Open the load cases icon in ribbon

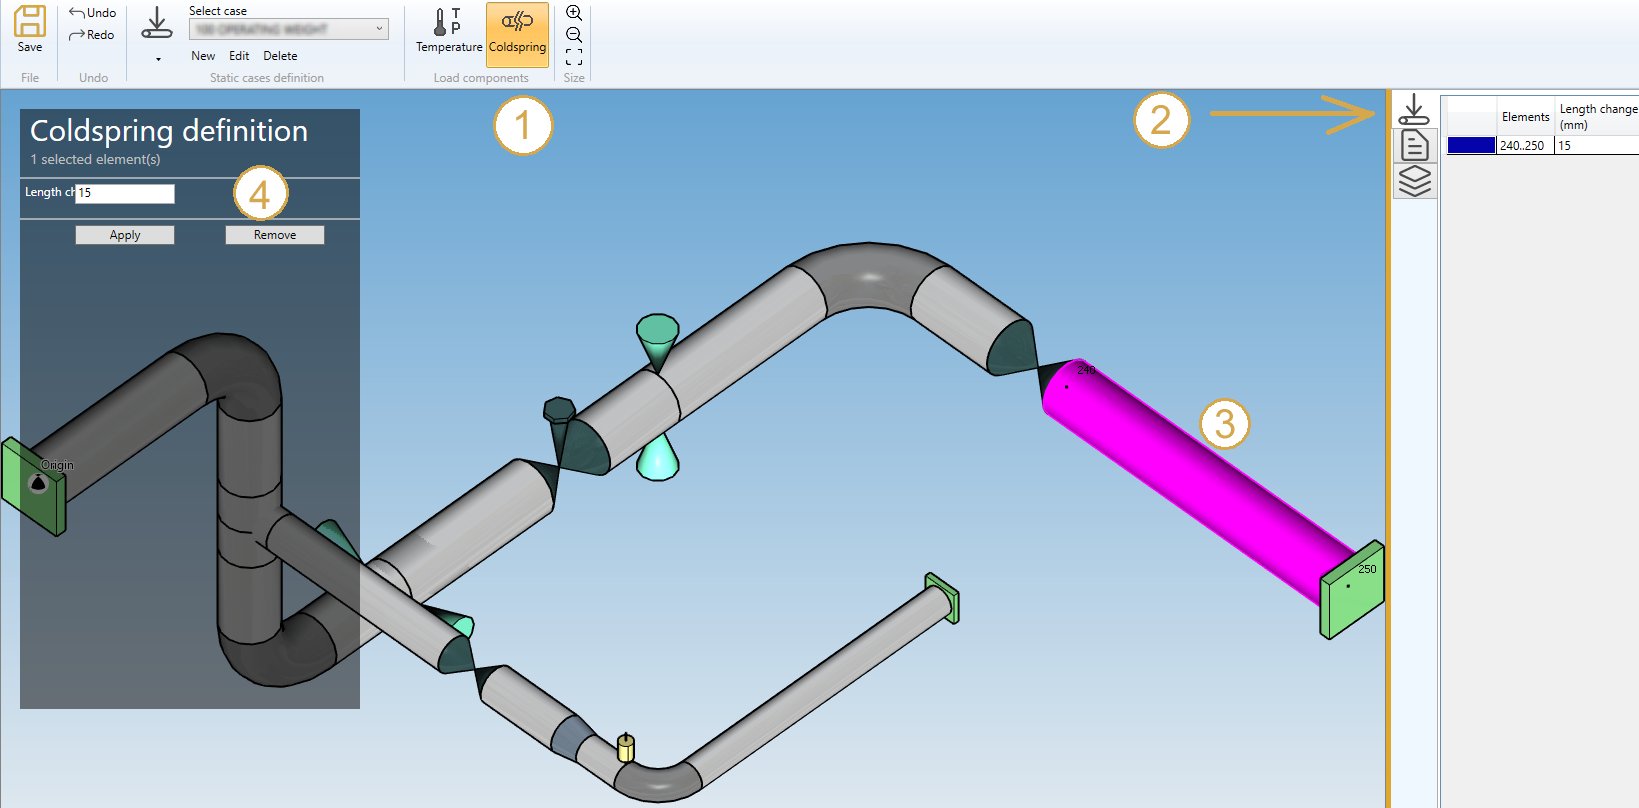157,23
